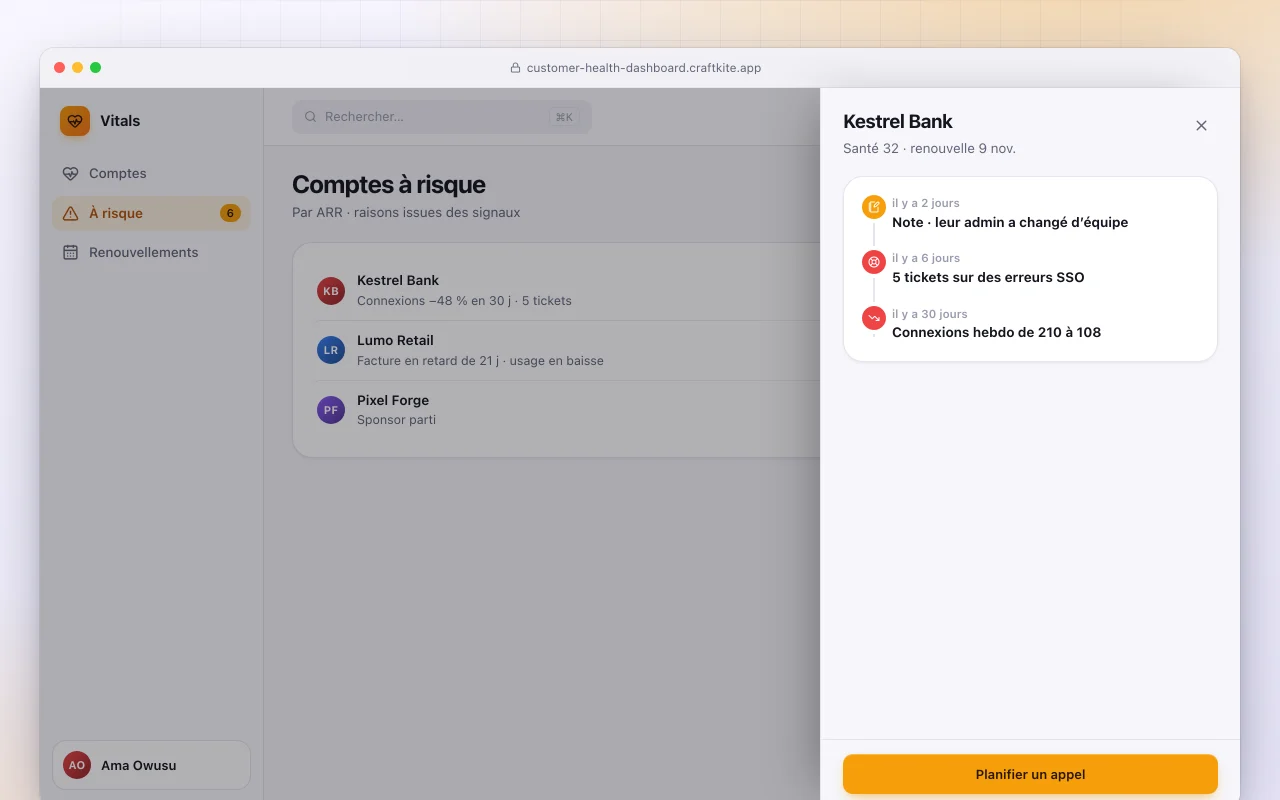The height and width of the screenshot is (800, 1280).
Task: Click the search magnifier icon
Action: point(311,117)
